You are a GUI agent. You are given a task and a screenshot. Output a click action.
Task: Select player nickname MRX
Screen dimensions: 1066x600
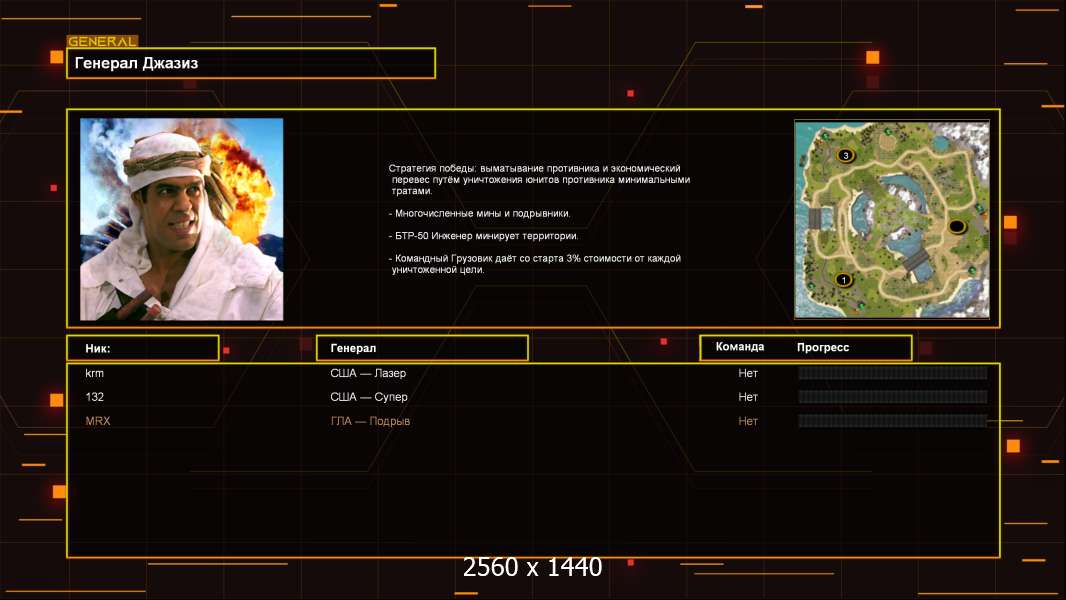click(x=98, y=421)
